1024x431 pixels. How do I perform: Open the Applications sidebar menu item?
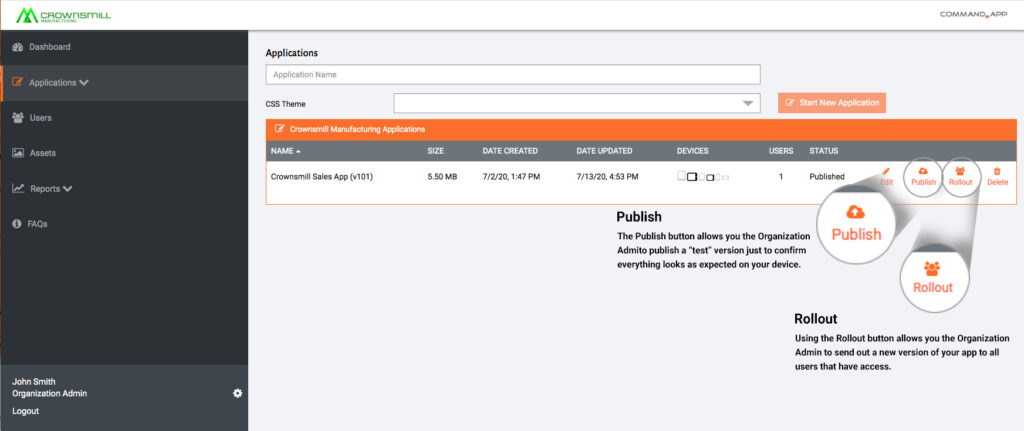(124, 83)
